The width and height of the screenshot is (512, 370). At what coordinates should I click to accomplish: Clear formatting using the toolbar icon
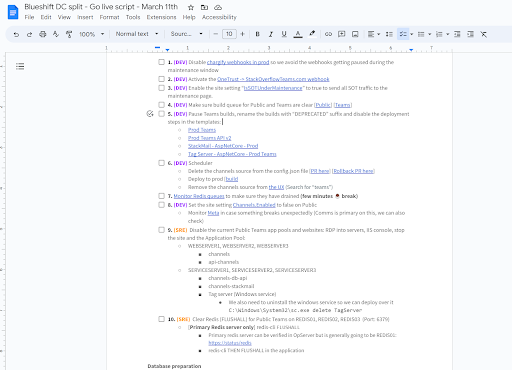click(484, 34)
